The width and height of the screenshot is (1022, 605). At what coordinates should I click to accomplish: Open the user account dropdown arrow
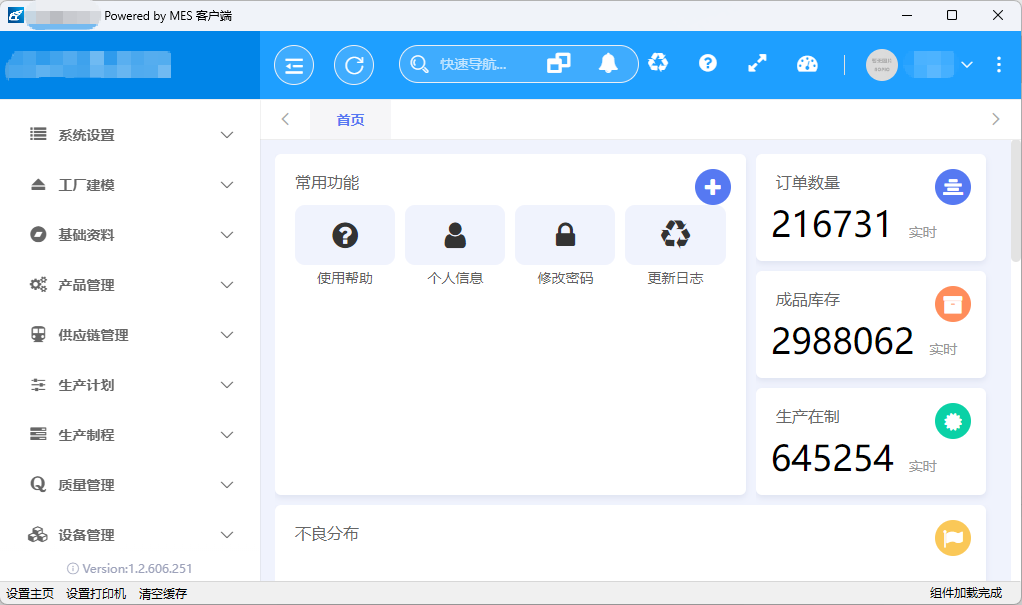(967, 65)
